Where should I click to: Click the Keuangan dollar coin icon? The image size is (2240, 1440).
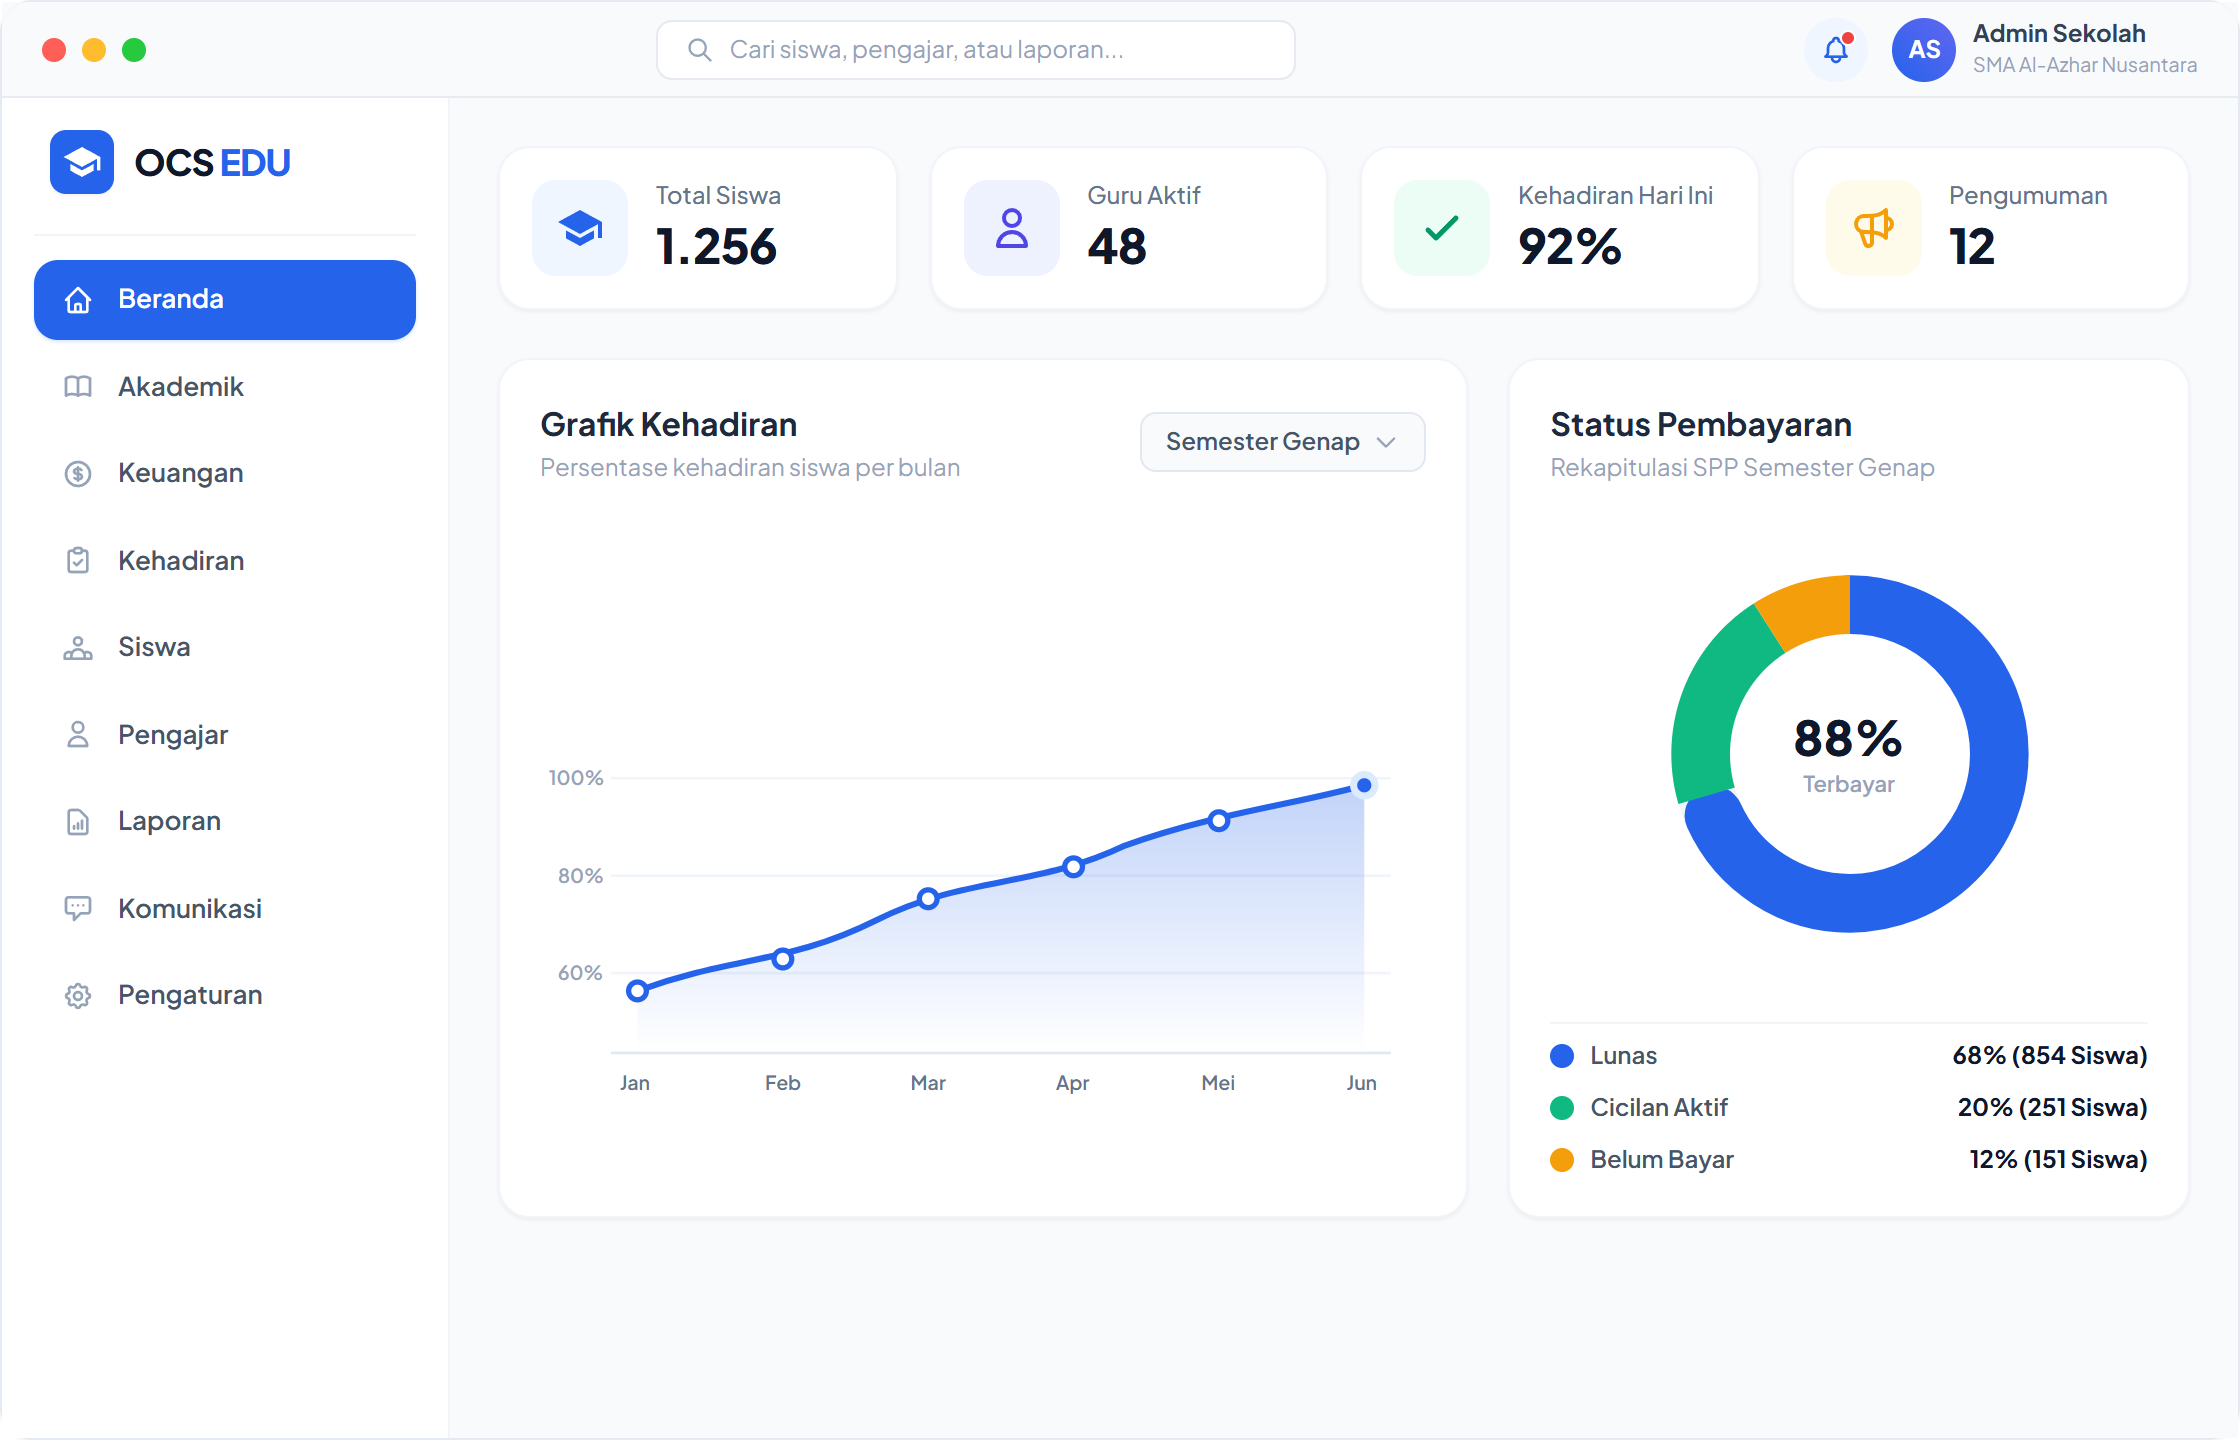click(78, 473)
